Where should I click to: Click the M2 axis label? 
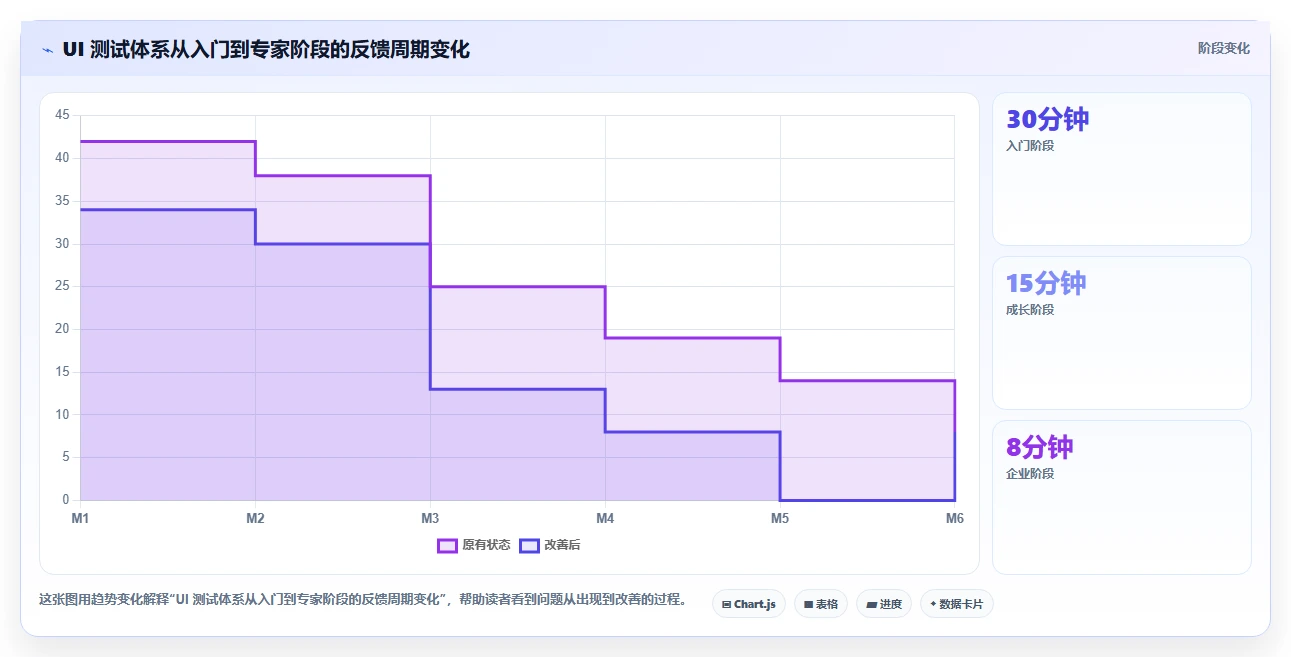(x=255, y=518)
